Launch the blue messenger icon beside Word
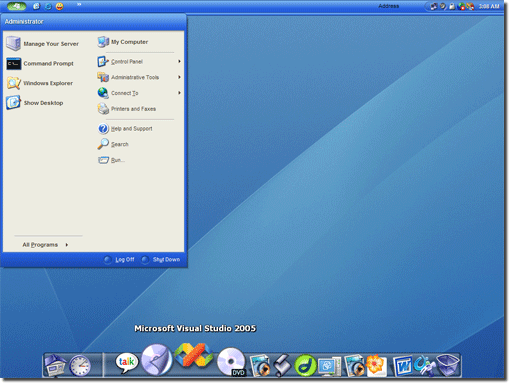 [424, 366]
